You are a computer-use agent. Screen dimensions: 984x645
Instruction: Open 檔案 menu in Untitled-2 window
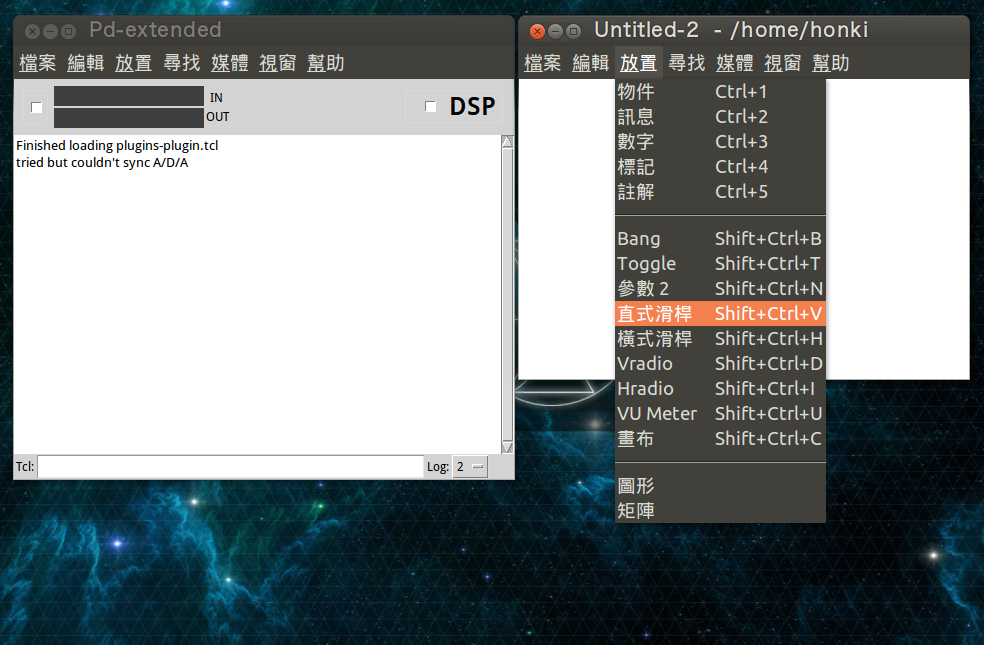(543, 63)
